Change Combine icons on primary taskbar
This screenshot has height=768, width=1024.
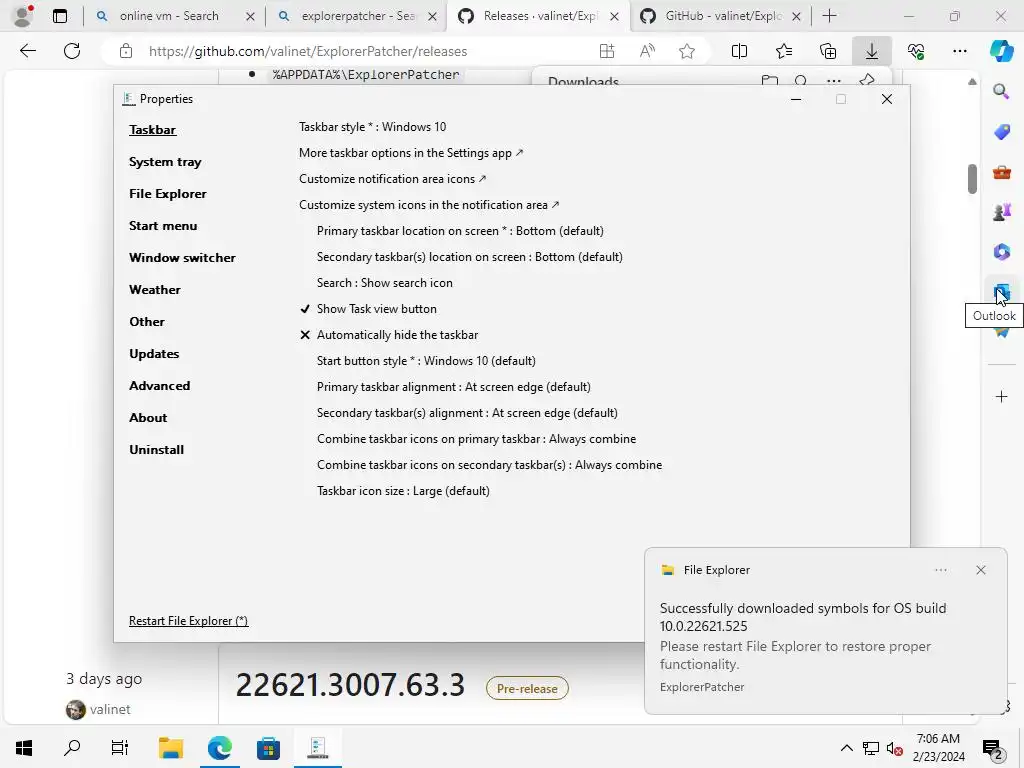pyautogui.click(x=477, y=439)
